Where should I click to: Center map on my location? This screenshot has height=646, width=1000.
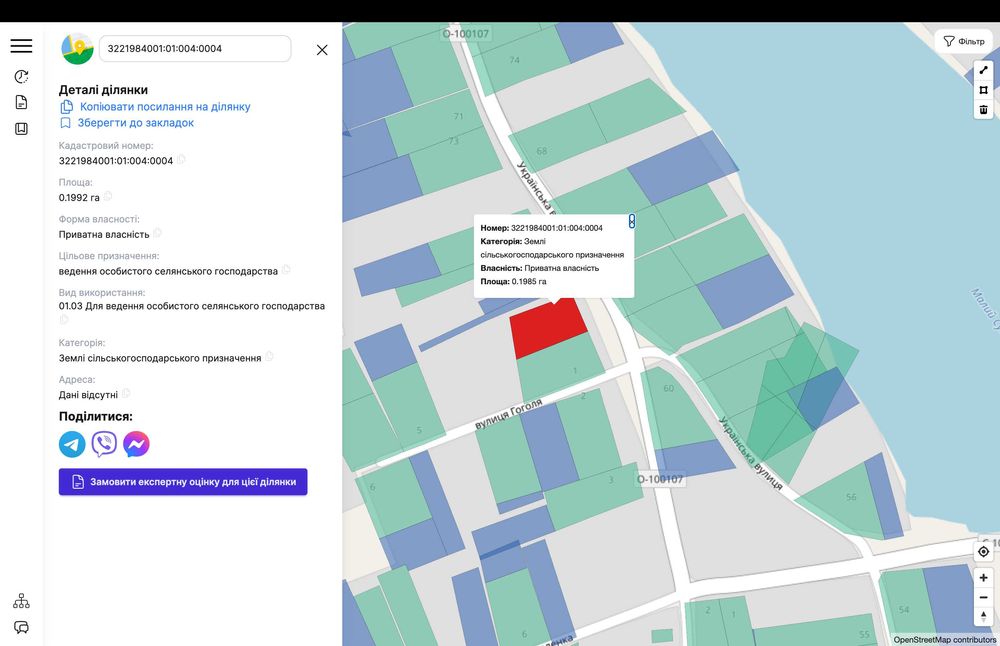(x=983, y=552)
